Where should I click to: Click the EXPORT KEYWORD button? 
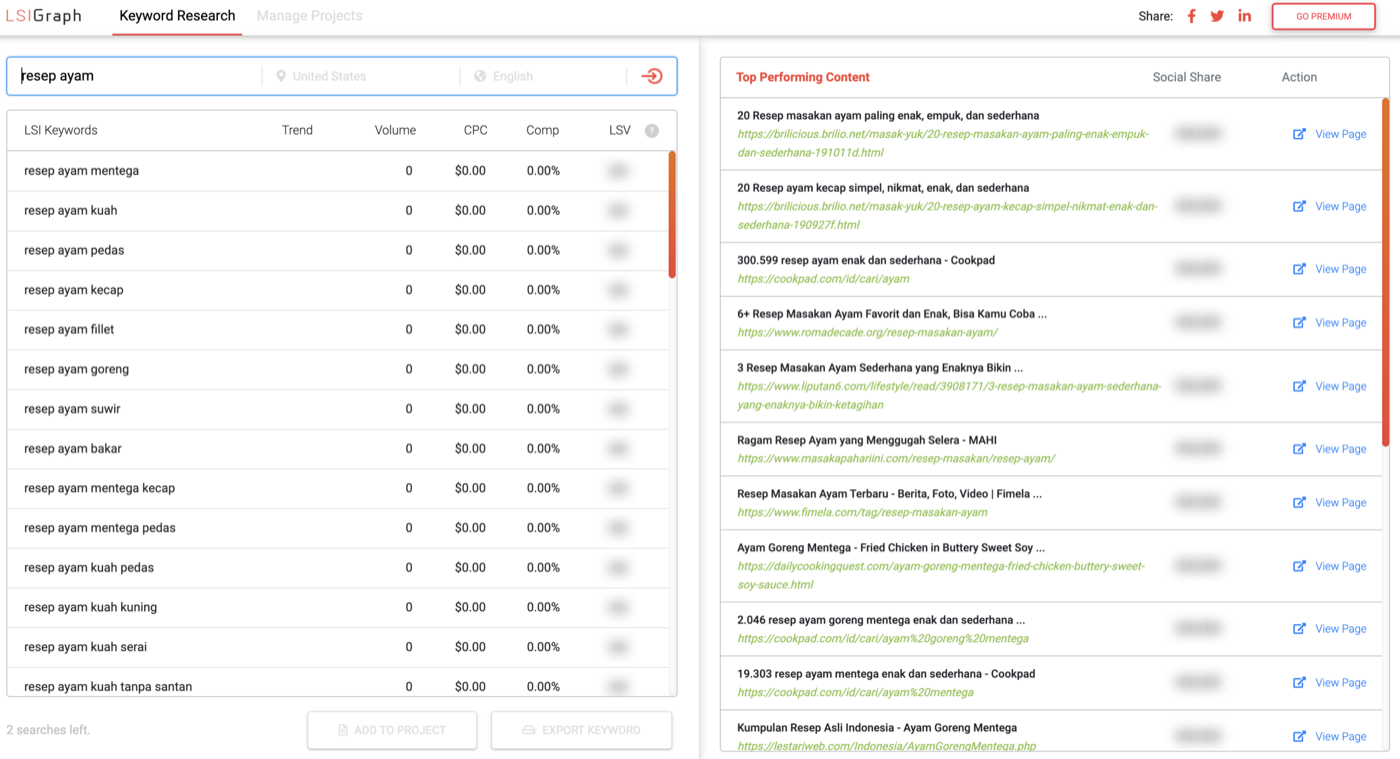coord(581,730)
